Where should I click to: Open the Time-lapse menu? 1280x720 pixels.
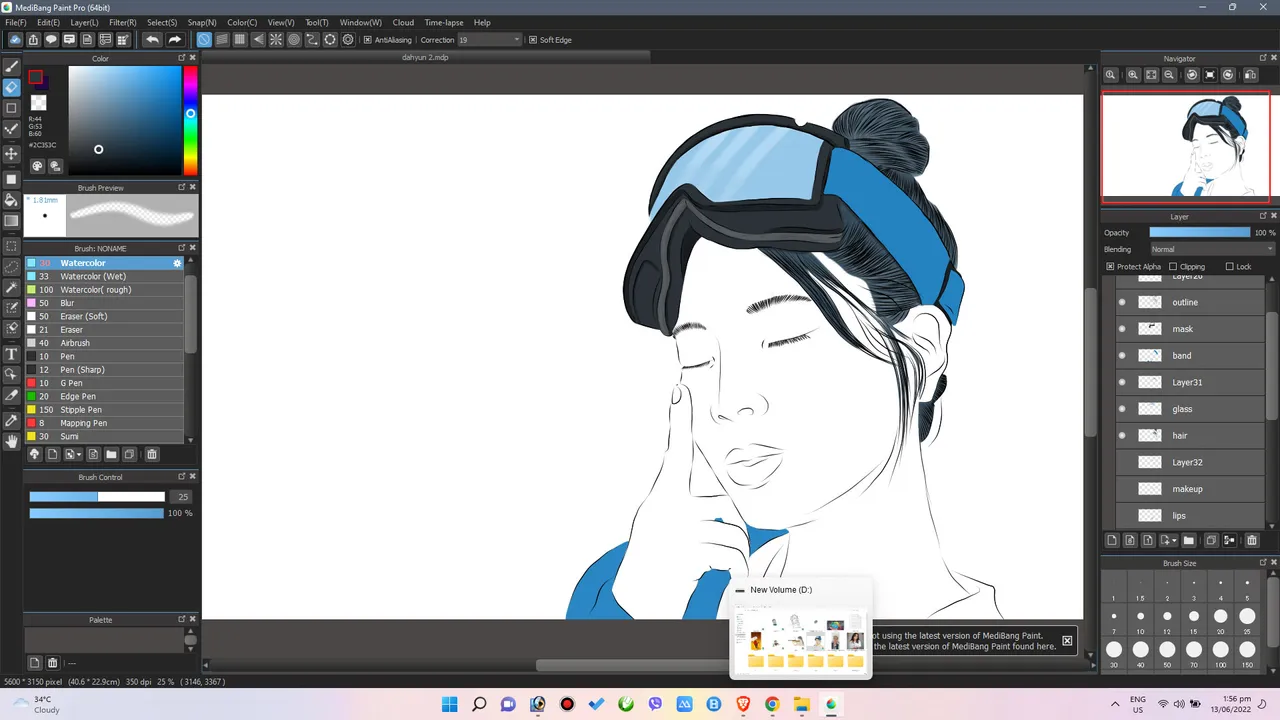click(x=444, y=22)
